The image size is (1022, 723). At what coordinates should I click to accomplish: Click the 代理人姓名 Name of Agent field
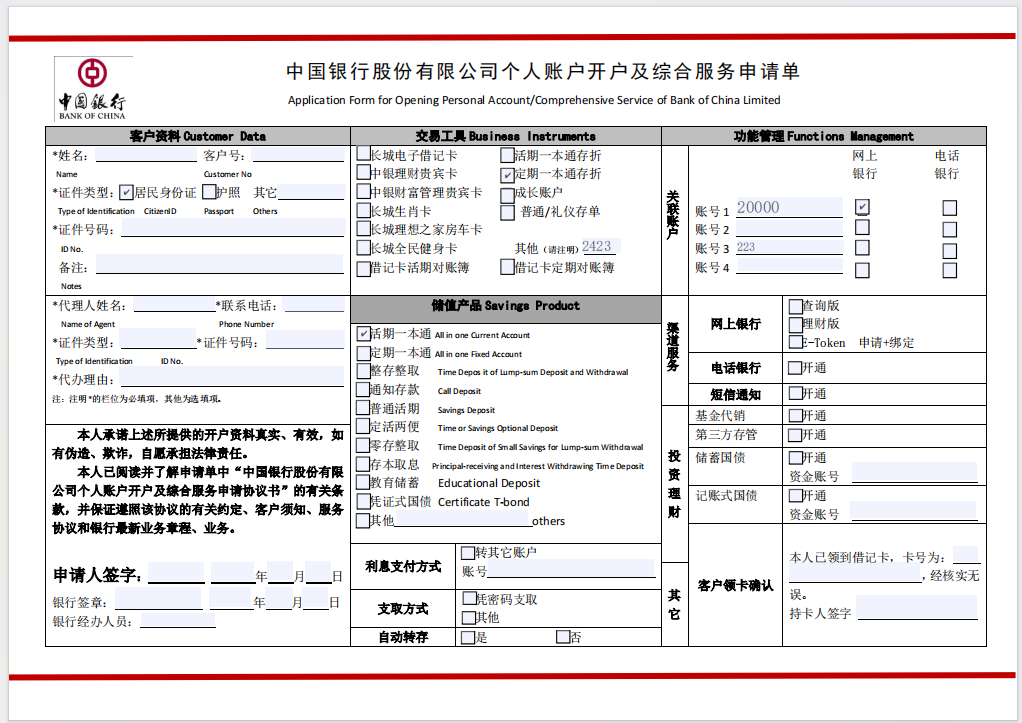point(174,304)
